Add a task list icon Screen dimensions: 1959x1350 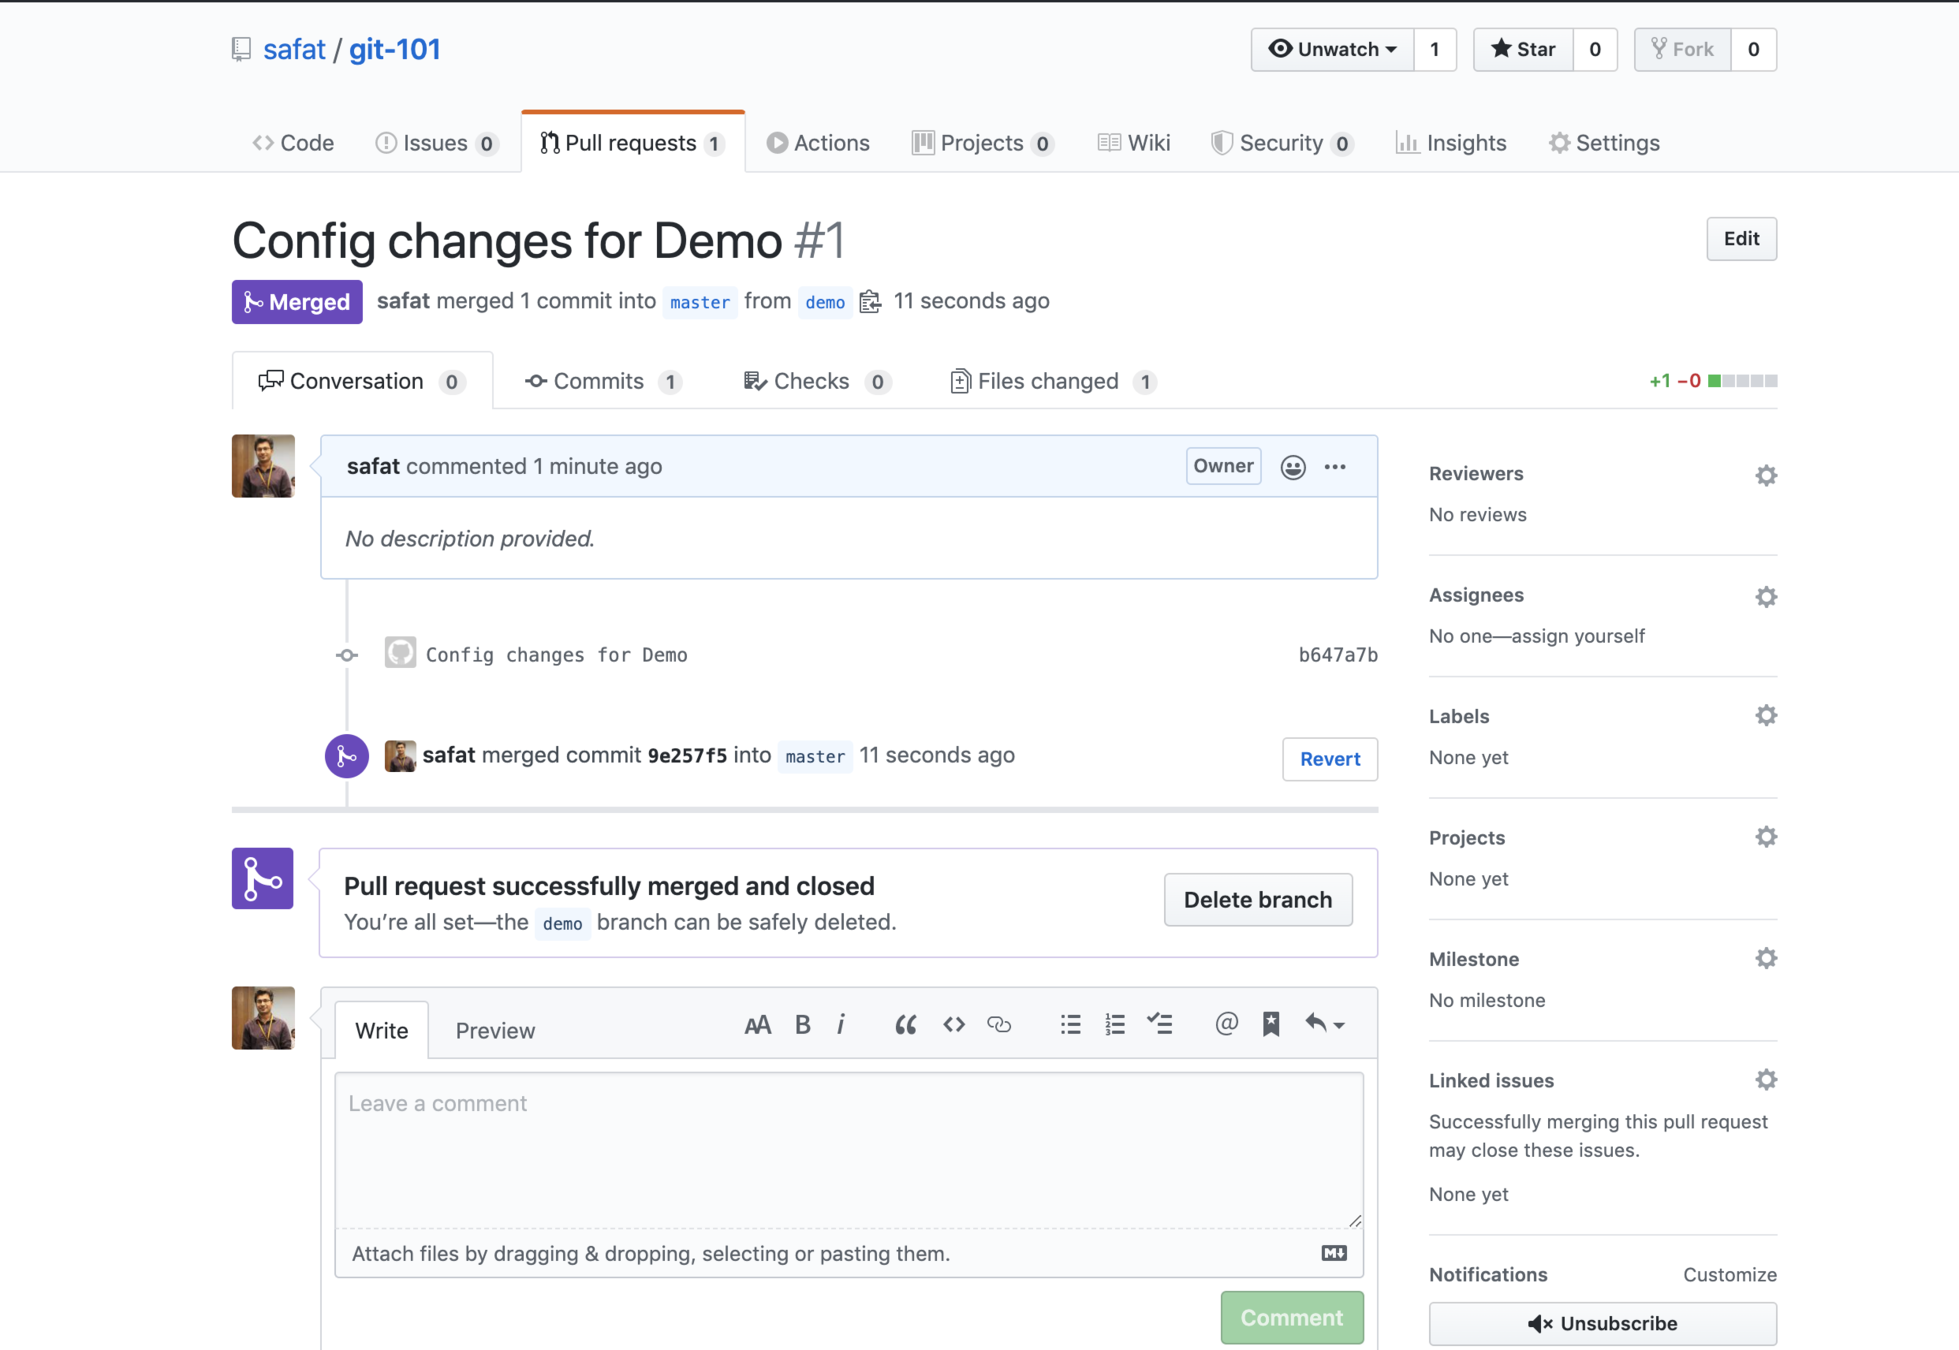click(x=1160, y=1024)
